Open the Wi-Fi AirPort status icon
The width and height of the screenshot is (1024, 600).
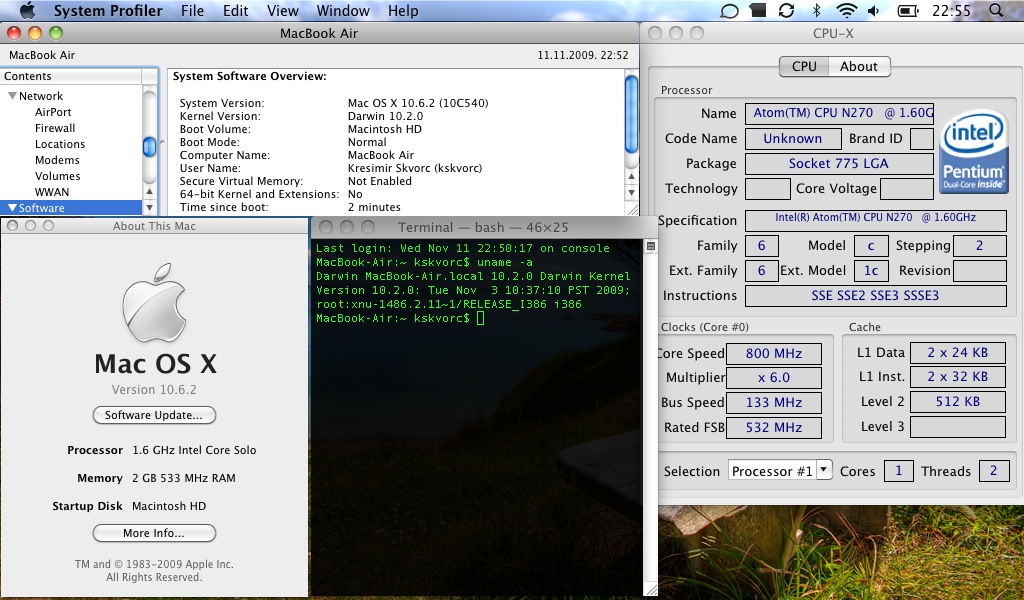pyautogui.click(x=846, y=10)
